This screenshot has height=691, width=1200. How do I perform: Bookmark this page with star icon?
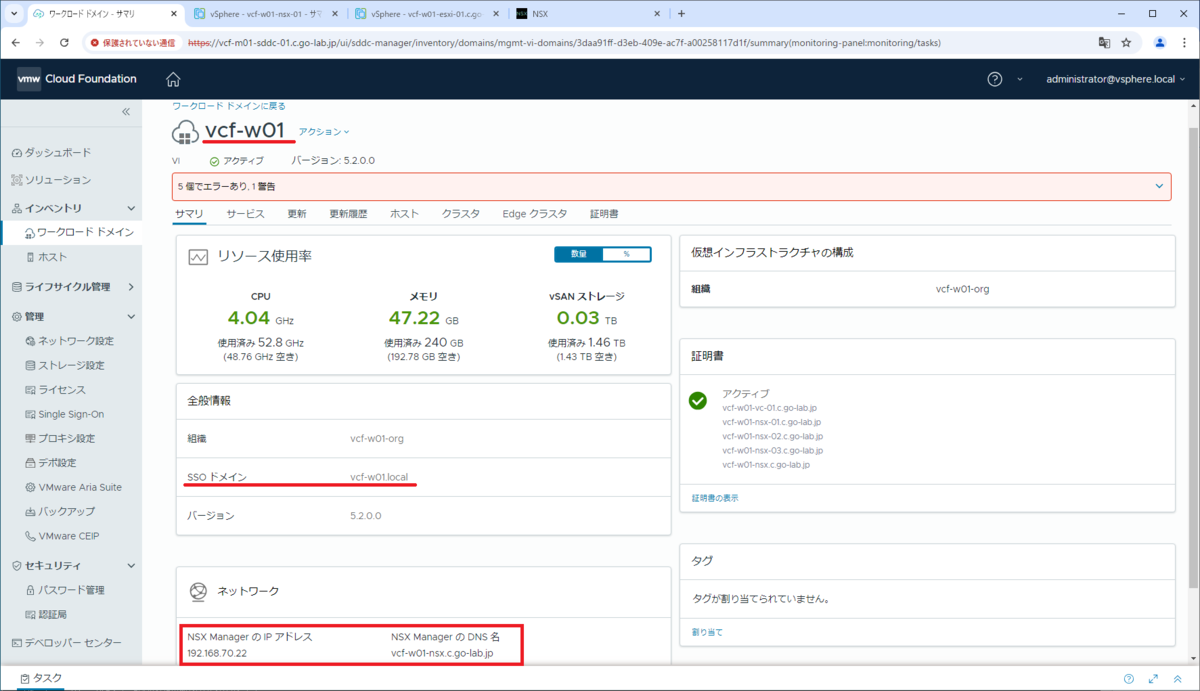pyautogui.click(x=1126, y=43)
